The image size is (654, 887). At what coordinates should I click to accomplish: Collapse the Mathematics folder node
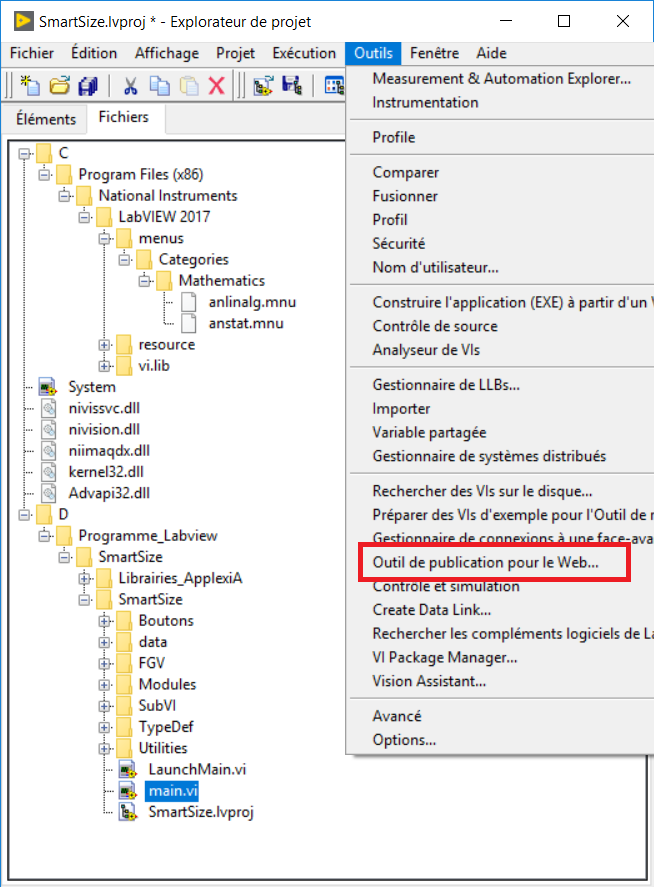click(145, 281)
